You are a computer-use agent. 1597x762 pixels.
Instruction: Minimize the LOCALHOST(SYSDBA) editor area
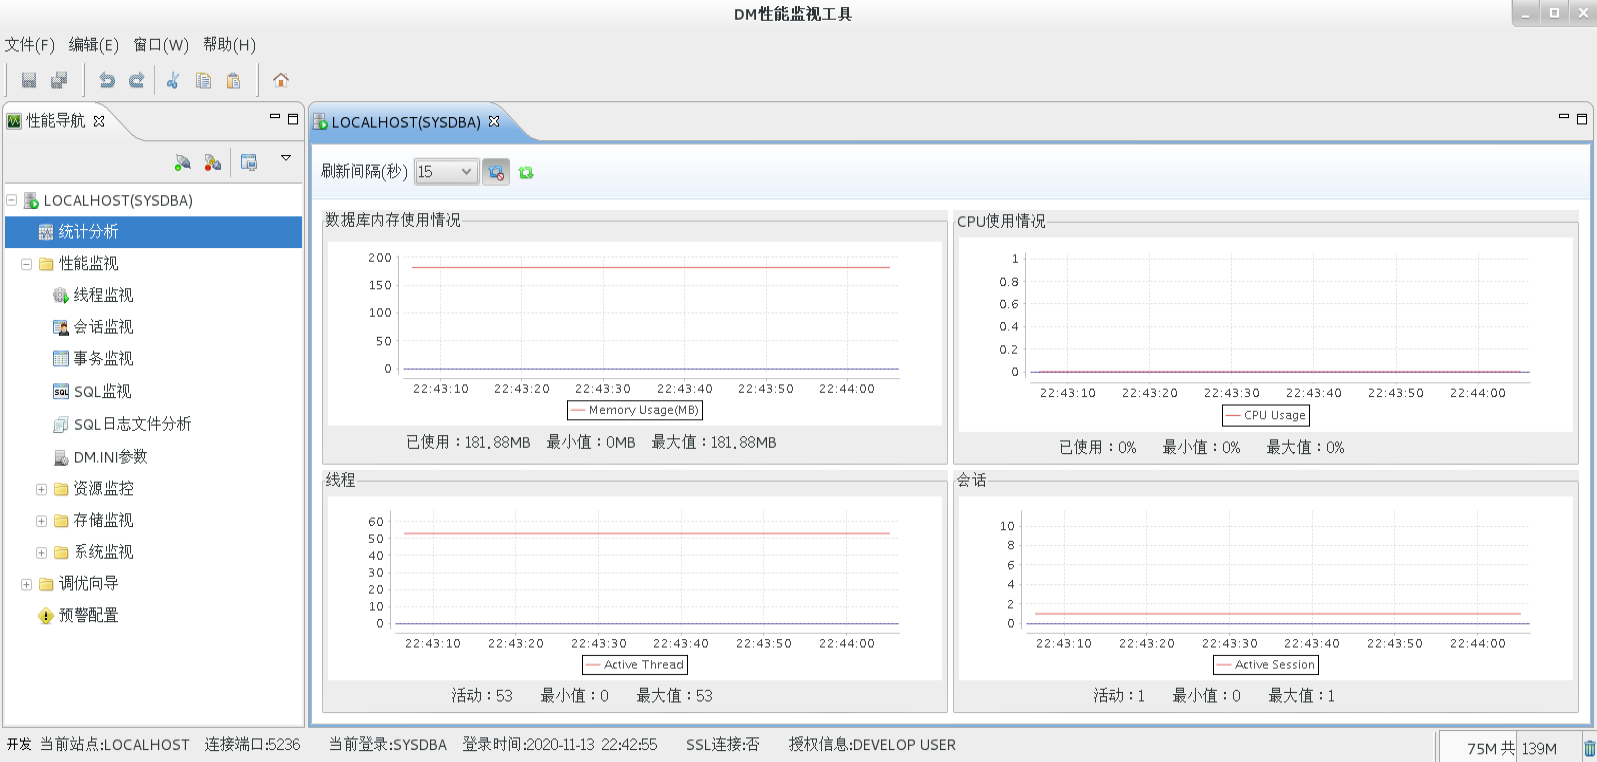click(x=1564, y=118)
